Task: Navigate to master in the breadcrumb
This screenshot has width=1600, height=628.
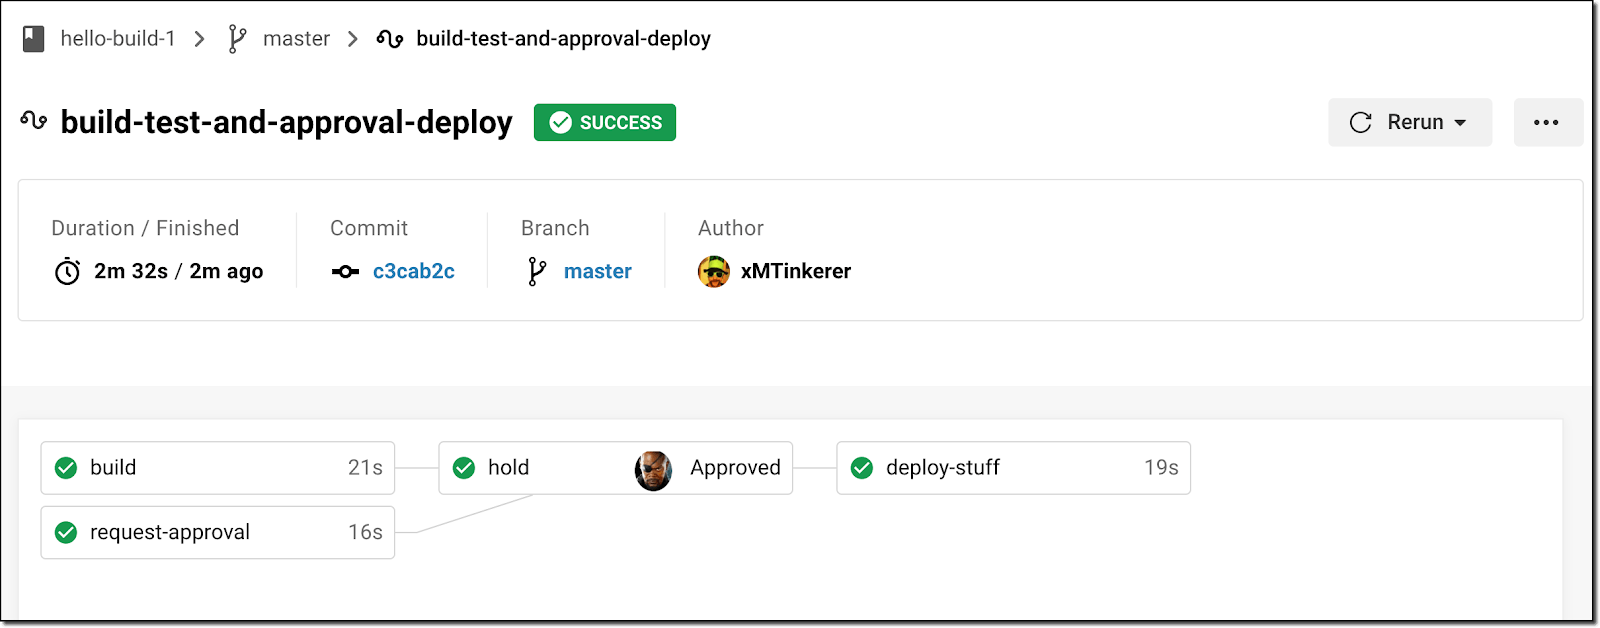Action: (296, 39)
